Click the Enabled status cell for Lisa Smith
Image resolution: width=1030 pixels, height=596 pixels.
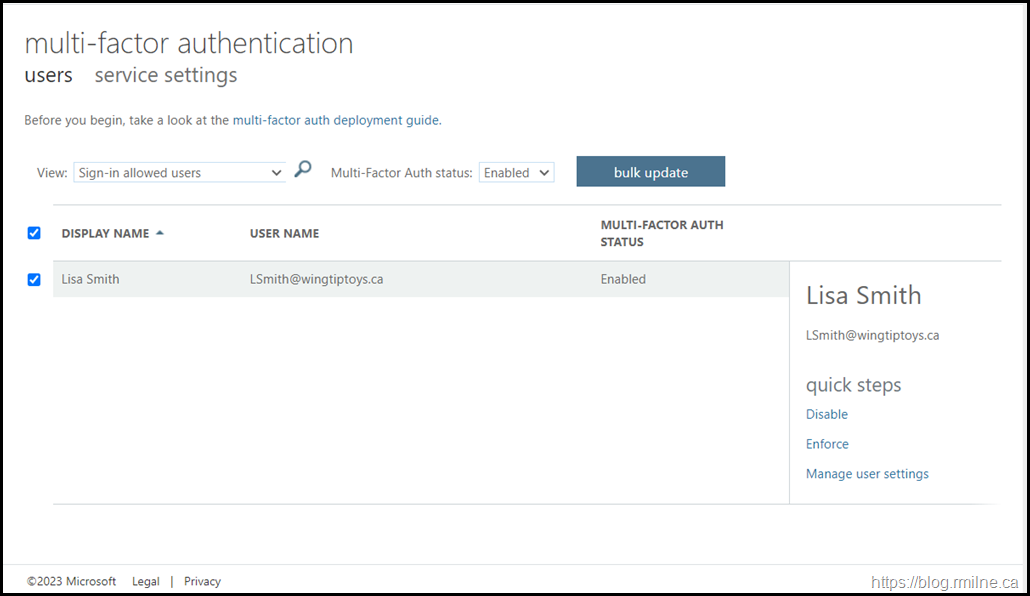click(623, 279)
